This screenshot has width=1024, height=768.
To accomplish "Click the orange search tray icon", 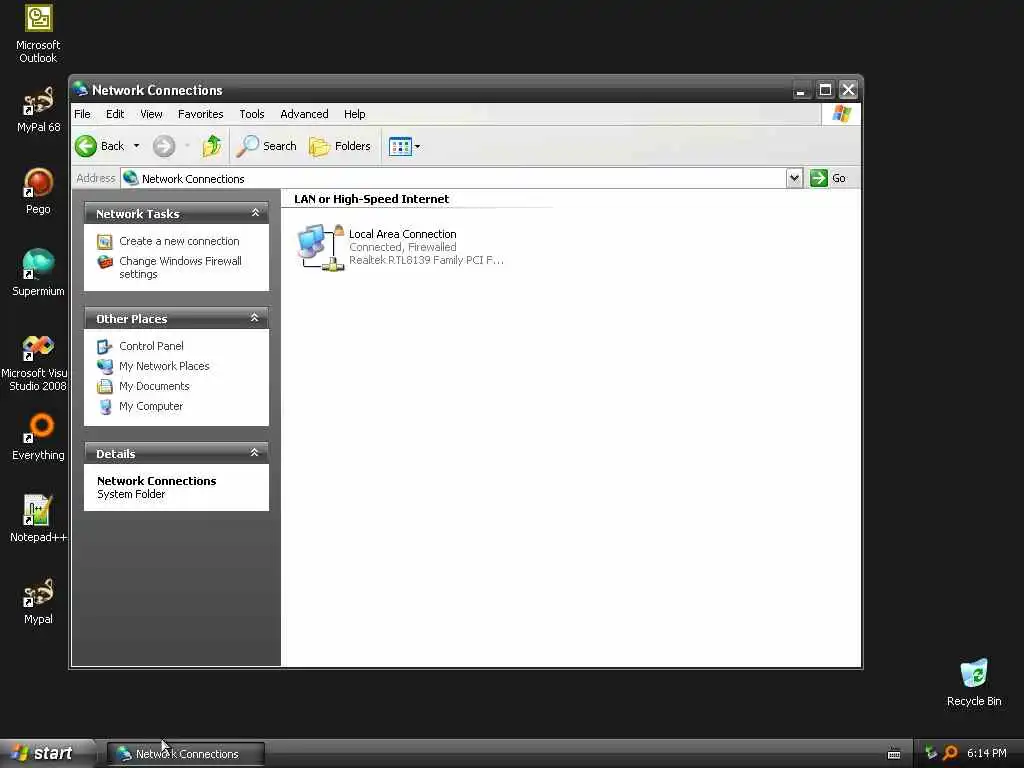I will coord(950,753).
